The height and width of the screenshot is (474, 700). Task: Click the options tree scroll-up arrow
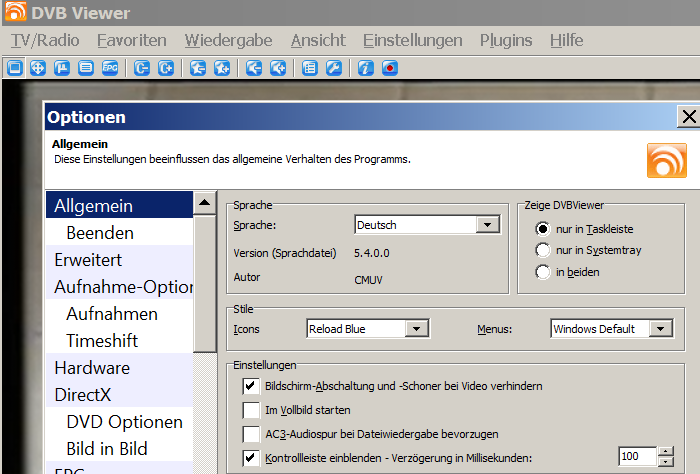[x=205, y=203]
